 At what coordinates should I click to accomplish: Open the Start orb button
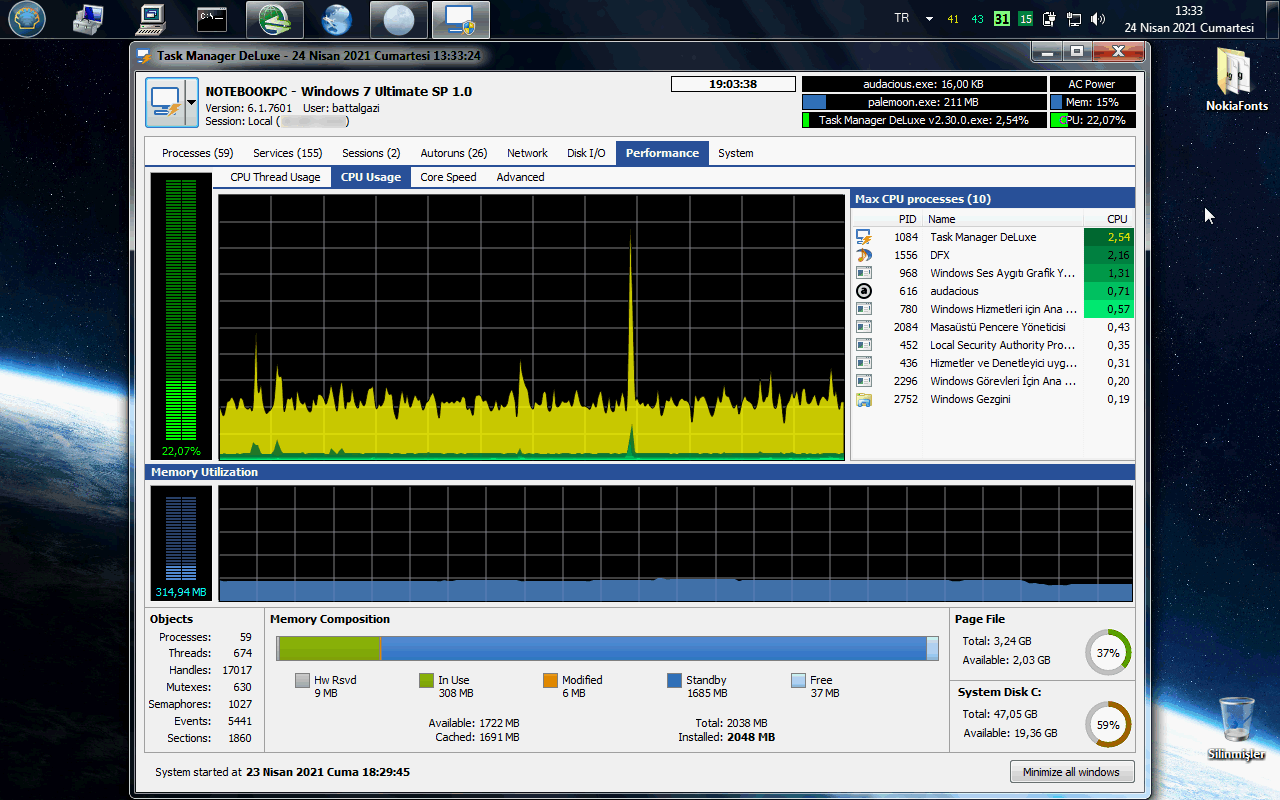click(x=27, y=18)
